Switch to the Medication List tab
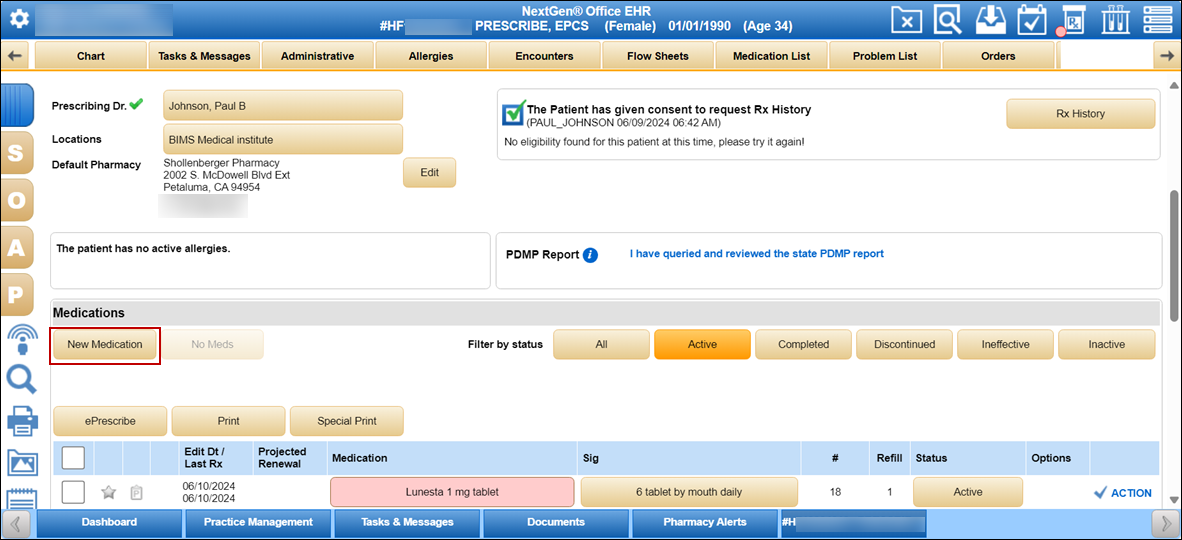Image resolution: width=1182 pixels, height=540 pixels. pos(771,56)
